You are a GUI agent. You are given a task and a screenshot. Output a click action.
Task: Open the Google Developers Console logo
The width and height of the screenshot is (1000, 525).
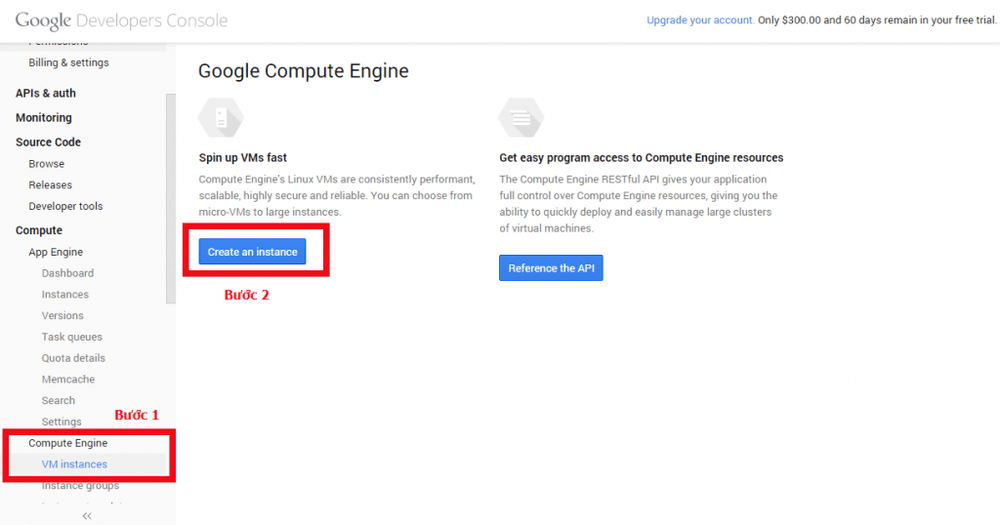click(x=121, y=20)
